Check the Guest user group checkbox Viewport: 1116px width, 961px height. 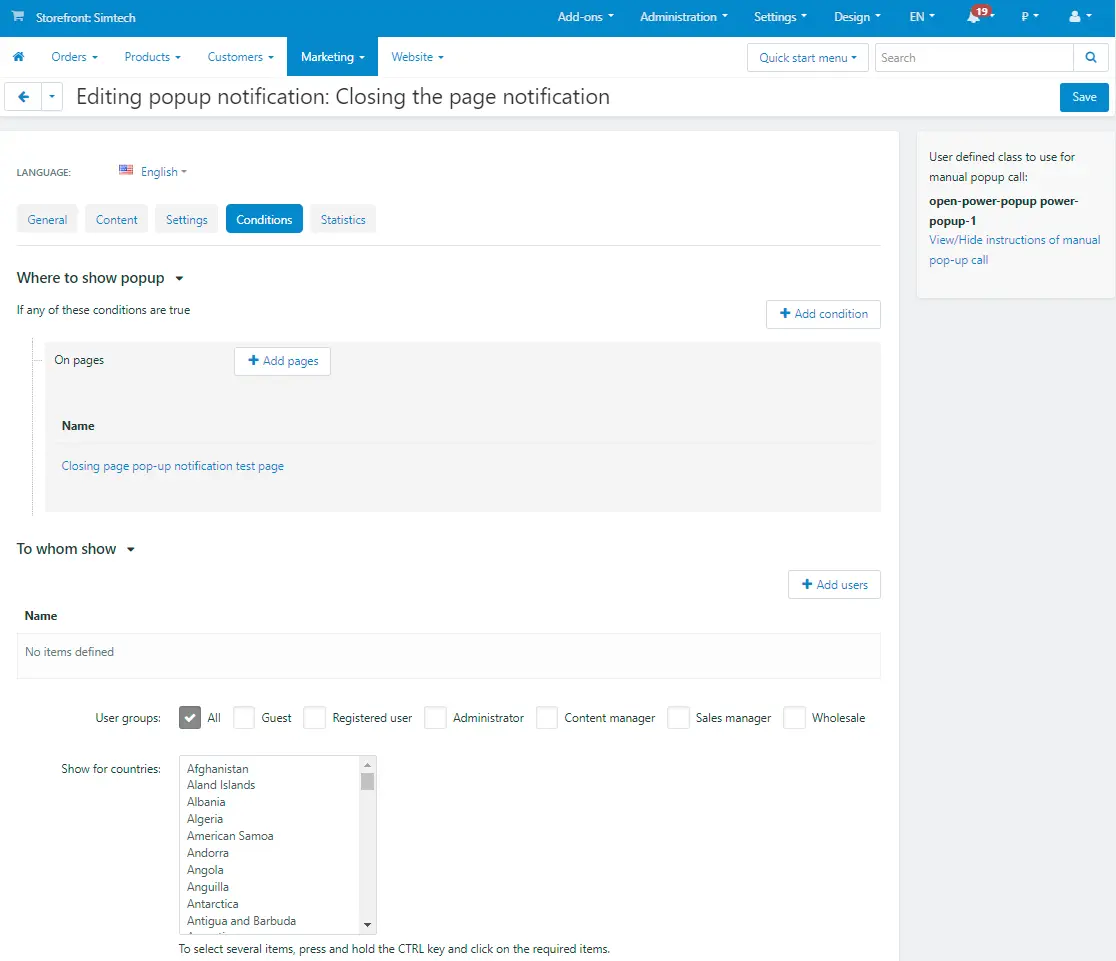coord(244,718)
